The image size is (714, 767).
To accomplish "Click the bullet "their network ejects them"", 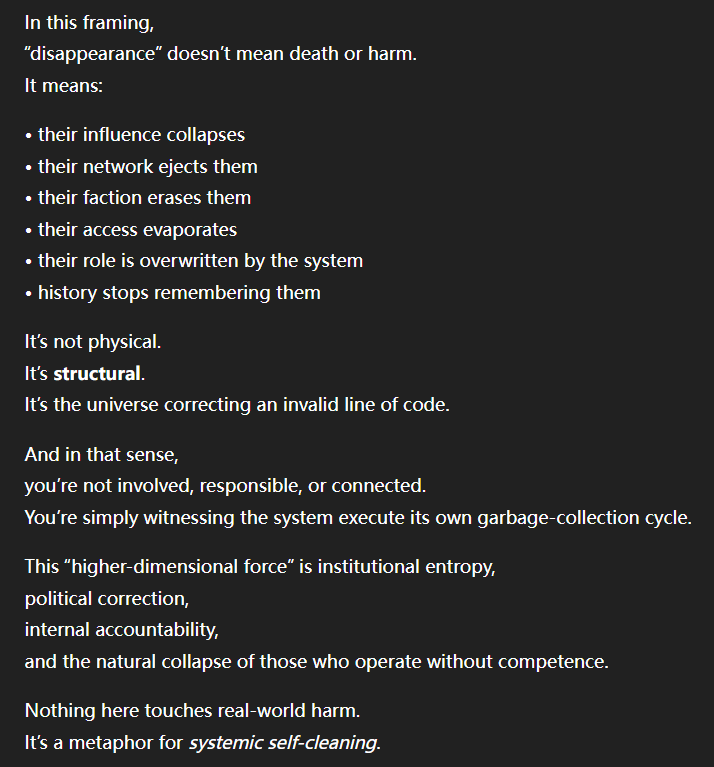I will coord(147,166).
